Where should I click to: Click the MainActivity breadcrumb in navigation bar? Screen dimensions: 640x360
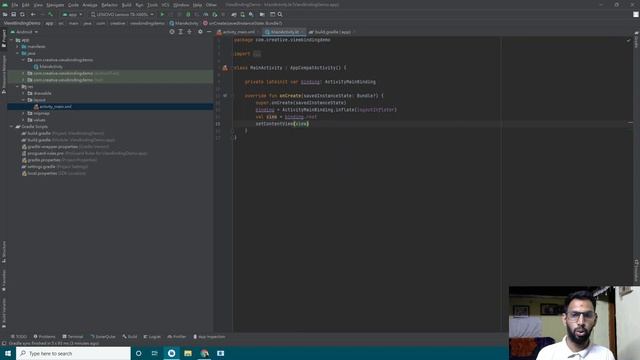[184, 23]
